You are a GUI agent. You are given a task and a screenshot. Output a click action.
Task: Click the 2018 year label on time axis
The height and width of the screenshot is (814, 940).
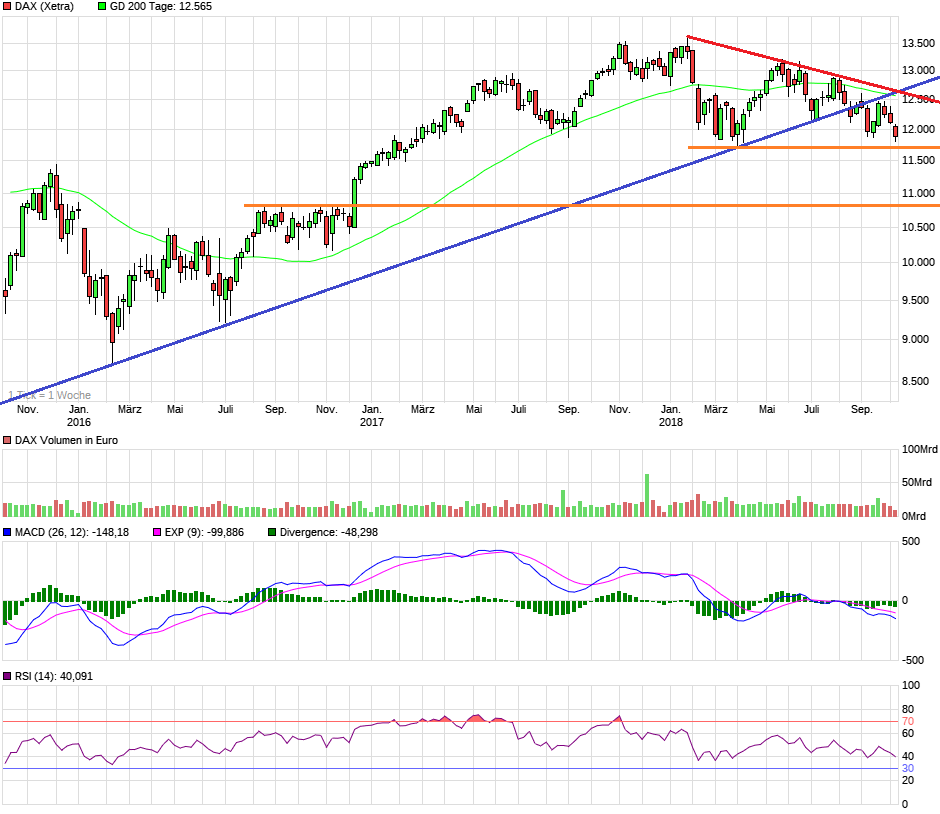(x=671, y=422)
